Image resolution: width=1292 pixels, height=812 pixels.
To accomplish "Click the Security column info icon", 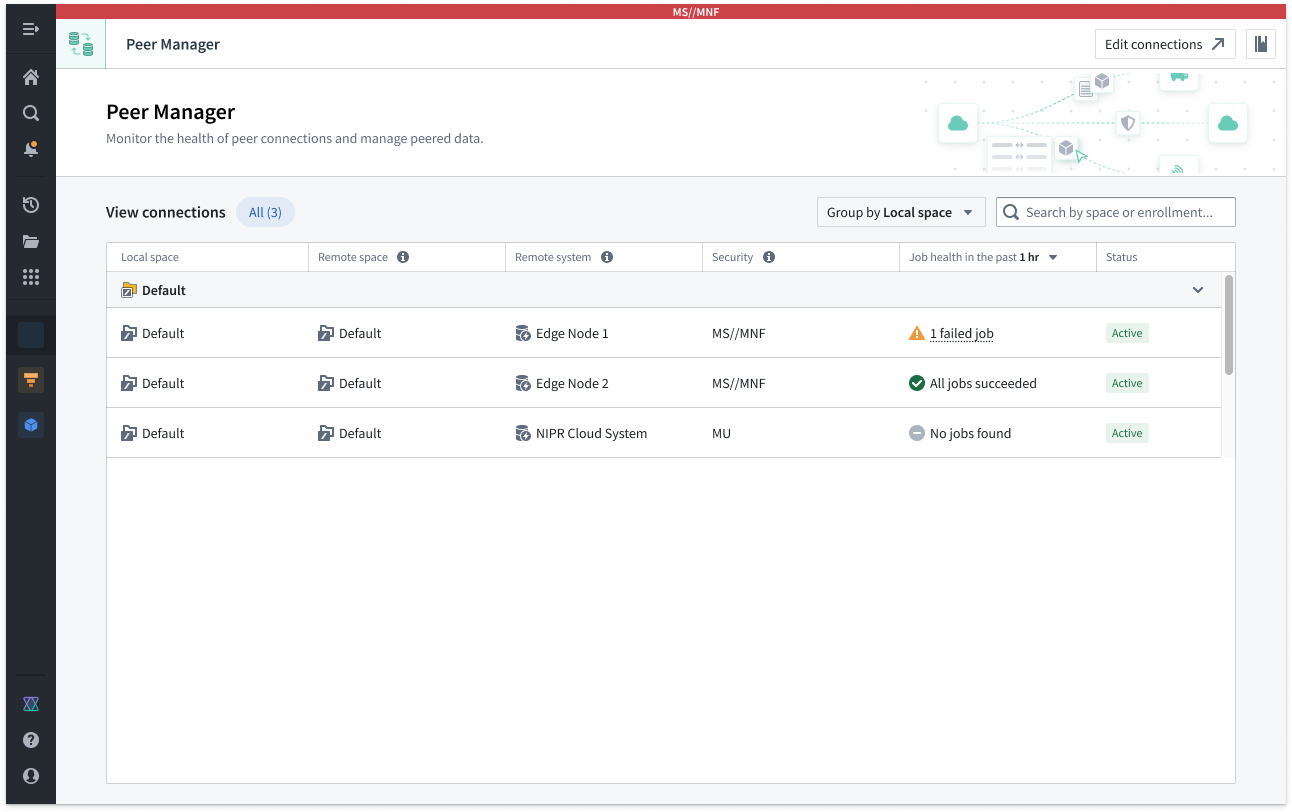I will click(769, 257).
